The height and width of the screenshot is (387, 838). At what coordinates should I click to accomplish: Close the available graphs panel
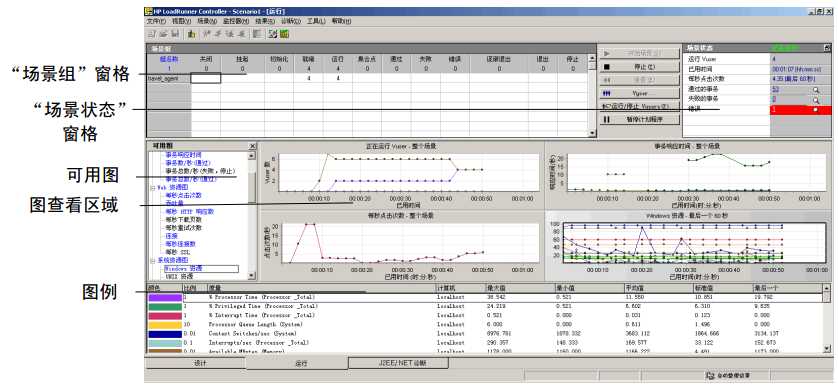(252, 145)
